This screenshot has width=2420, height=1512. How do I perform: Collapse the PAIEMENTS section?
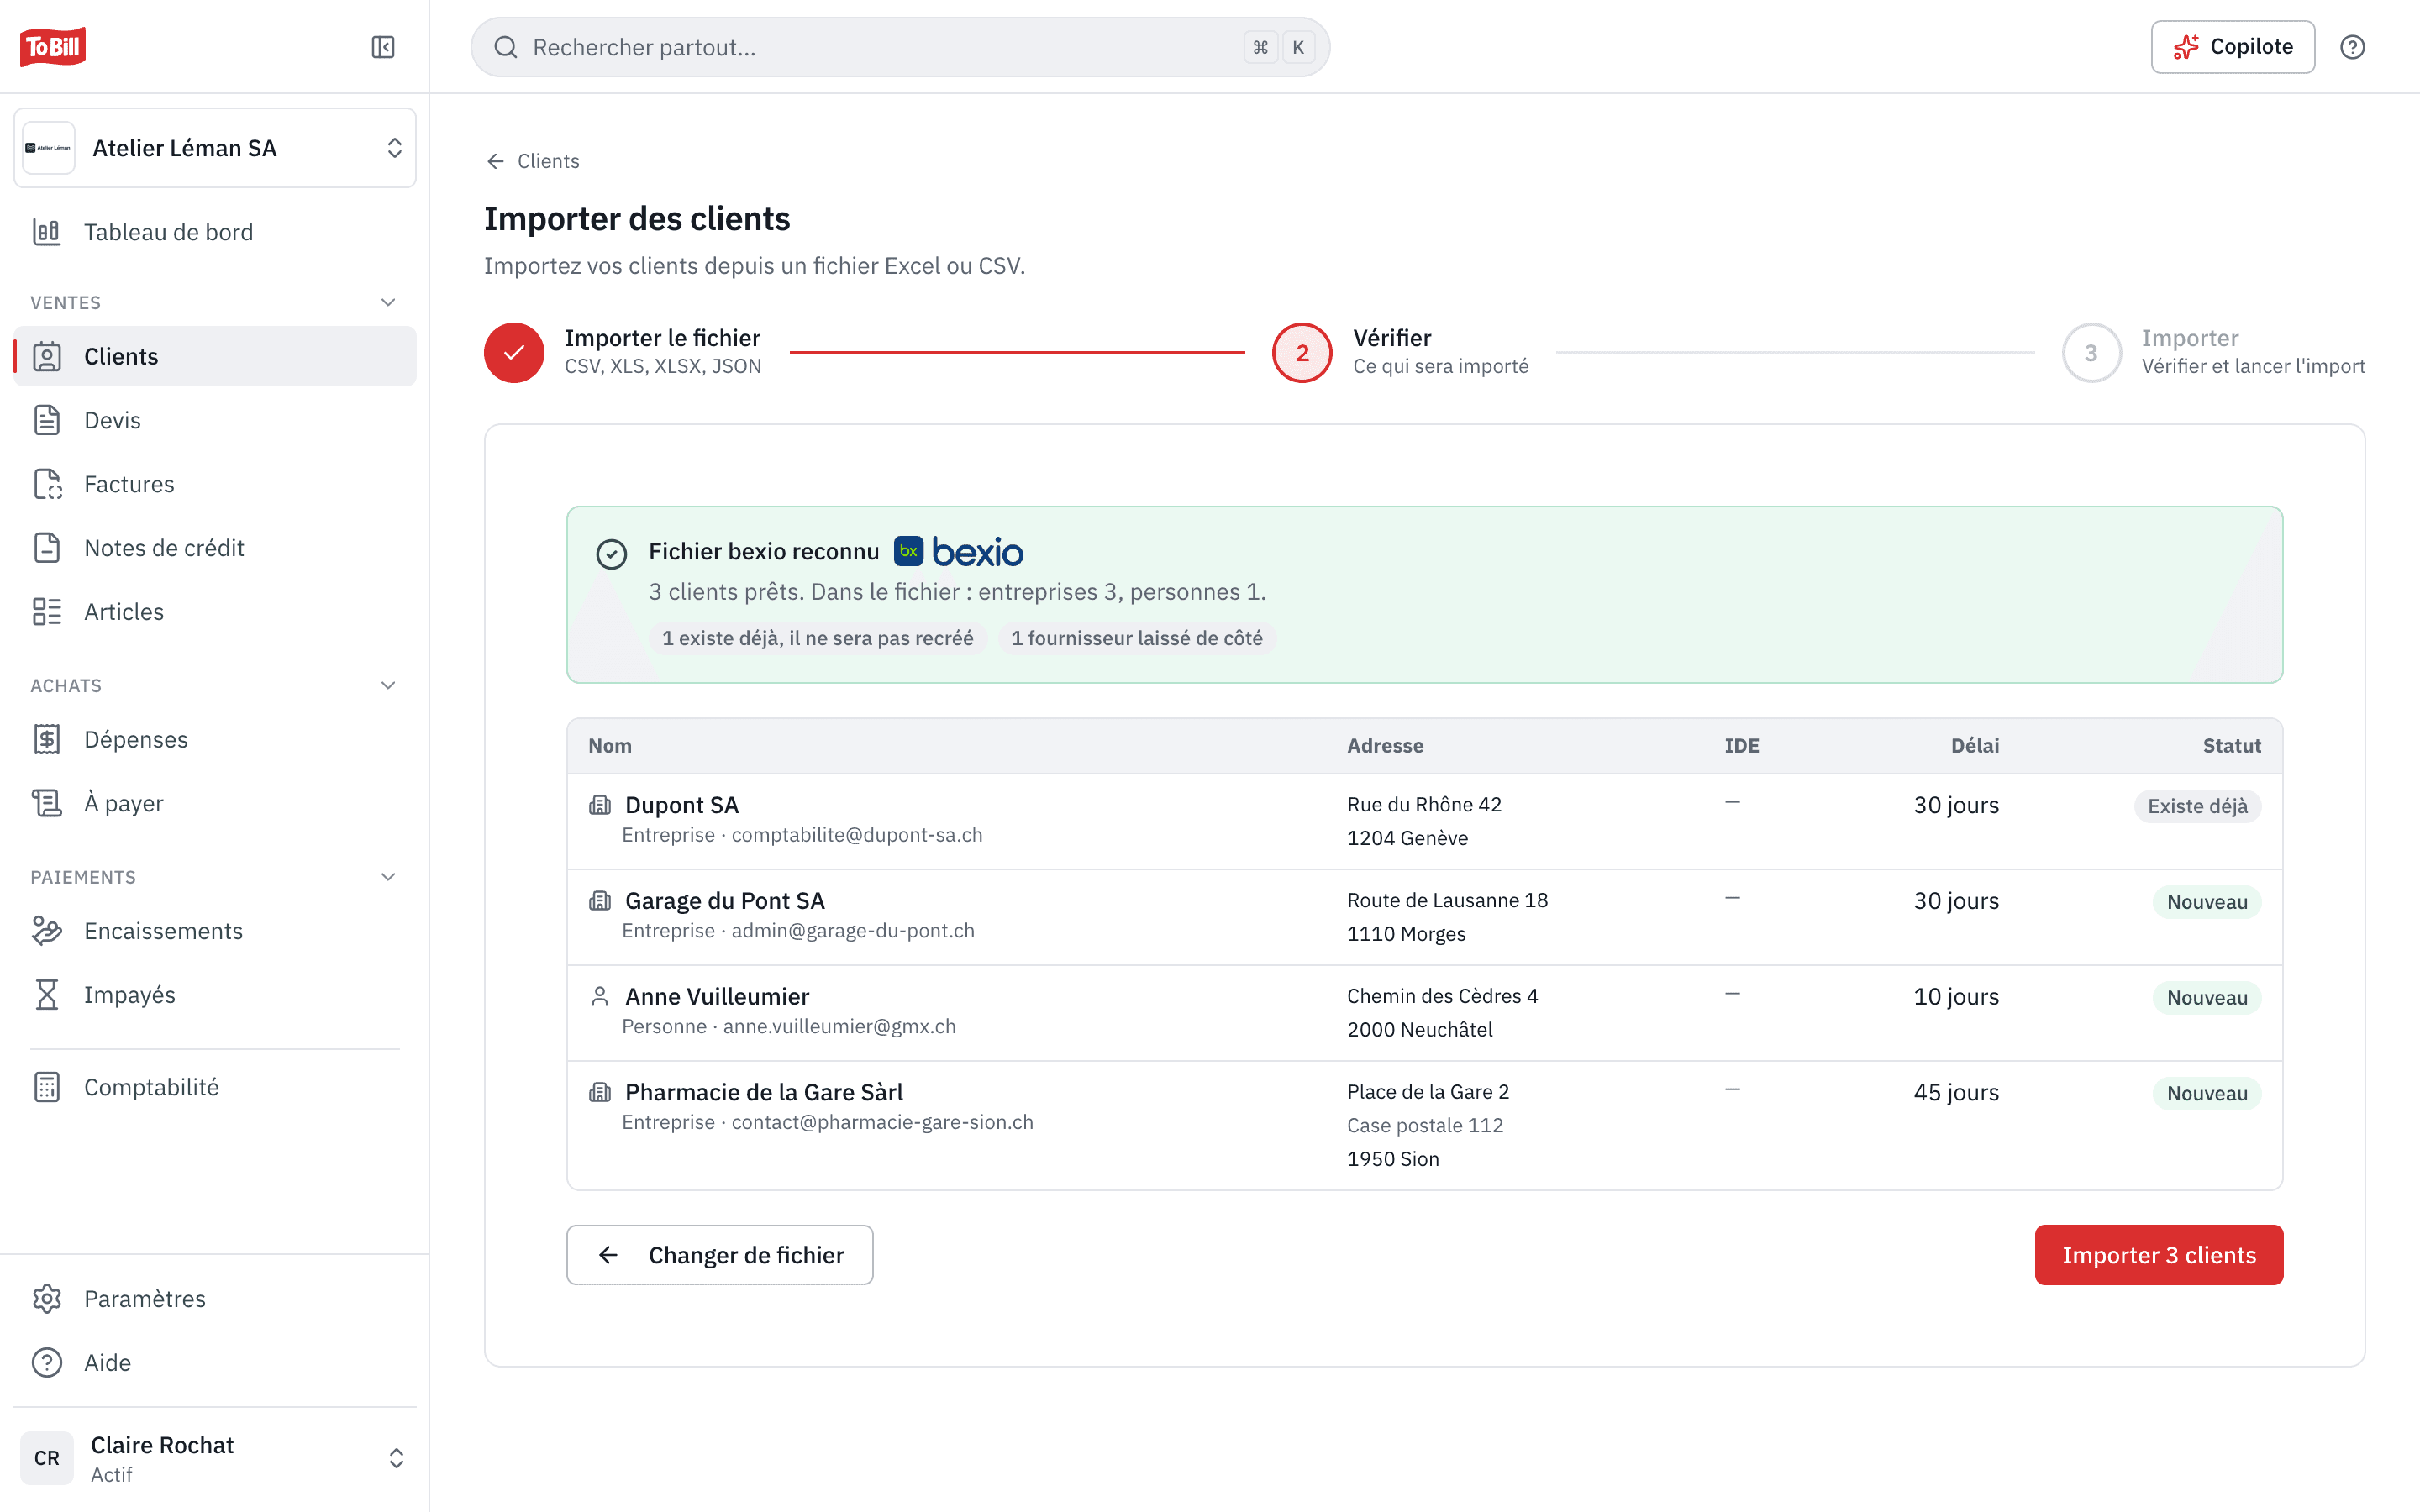click(388, 877)
